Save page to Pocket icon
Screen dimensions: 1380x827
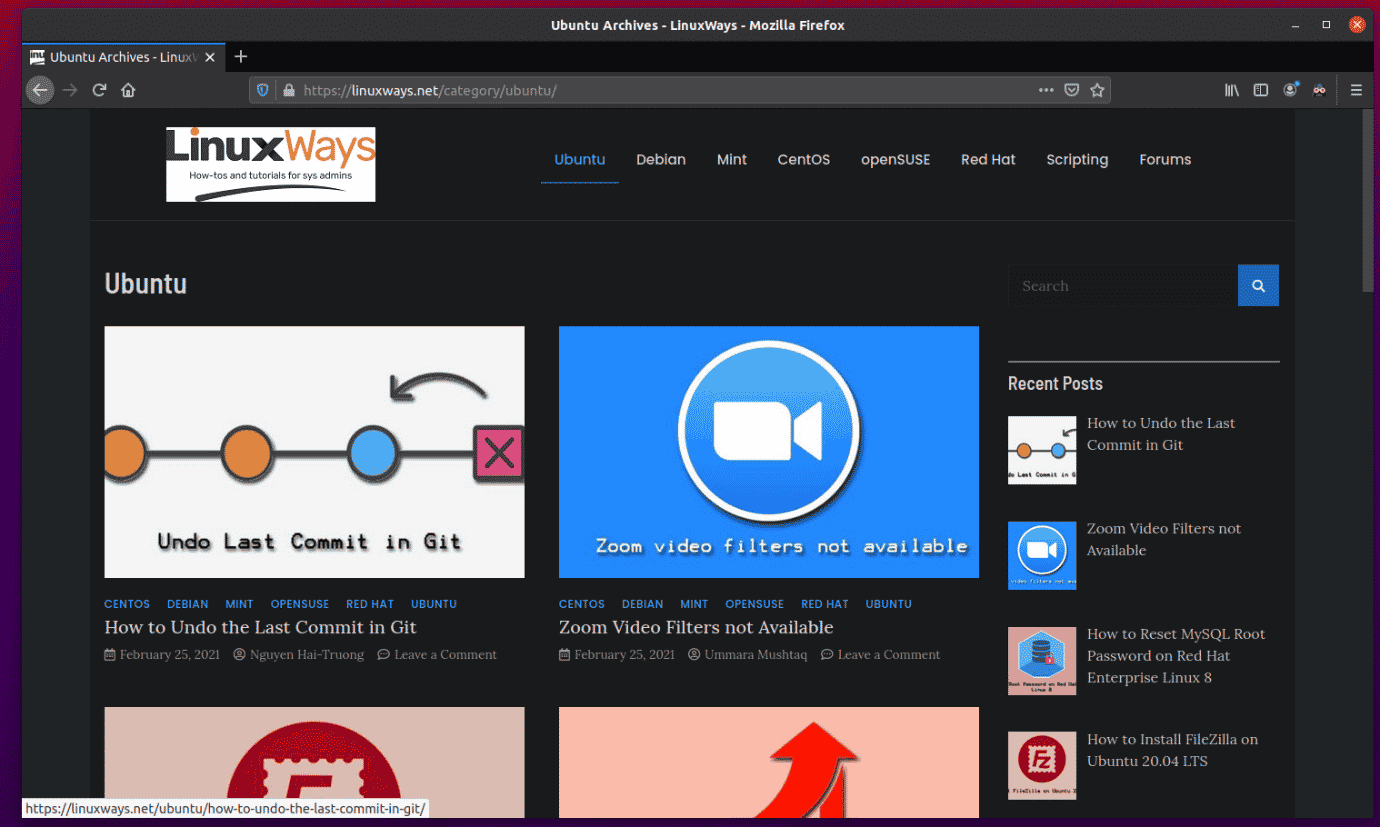coord(1071,90)
